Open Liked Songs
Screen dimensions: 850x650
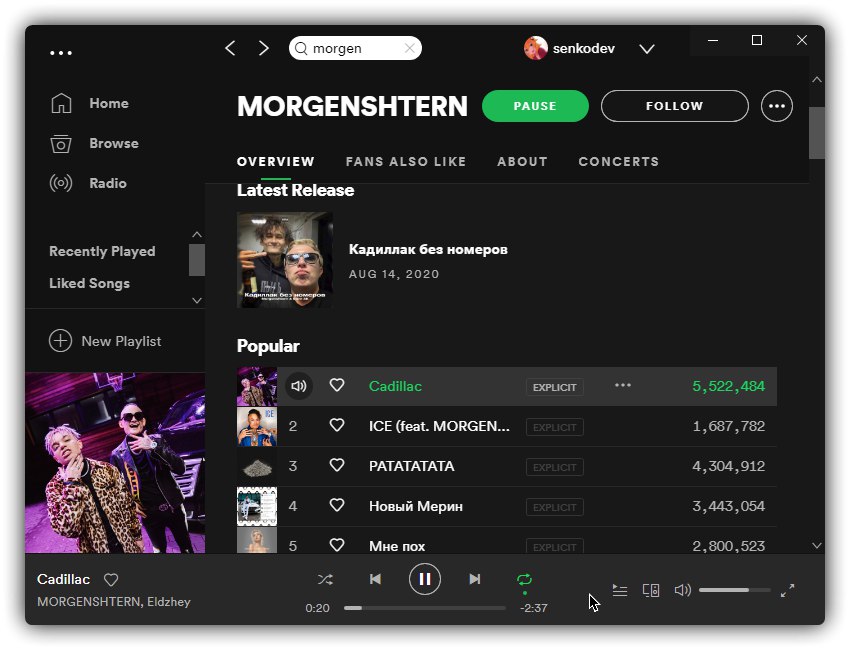click(x=89, y=283)
